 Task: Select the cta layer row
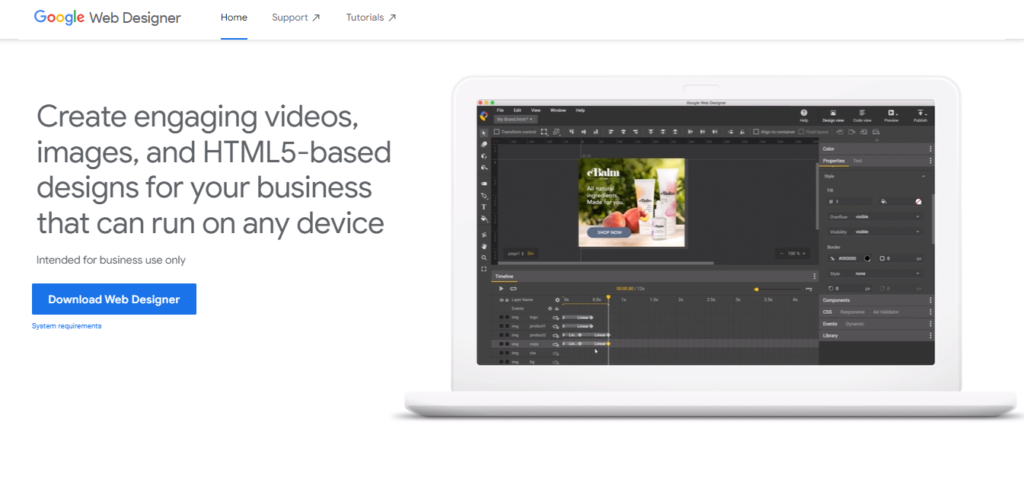point(654,353)
